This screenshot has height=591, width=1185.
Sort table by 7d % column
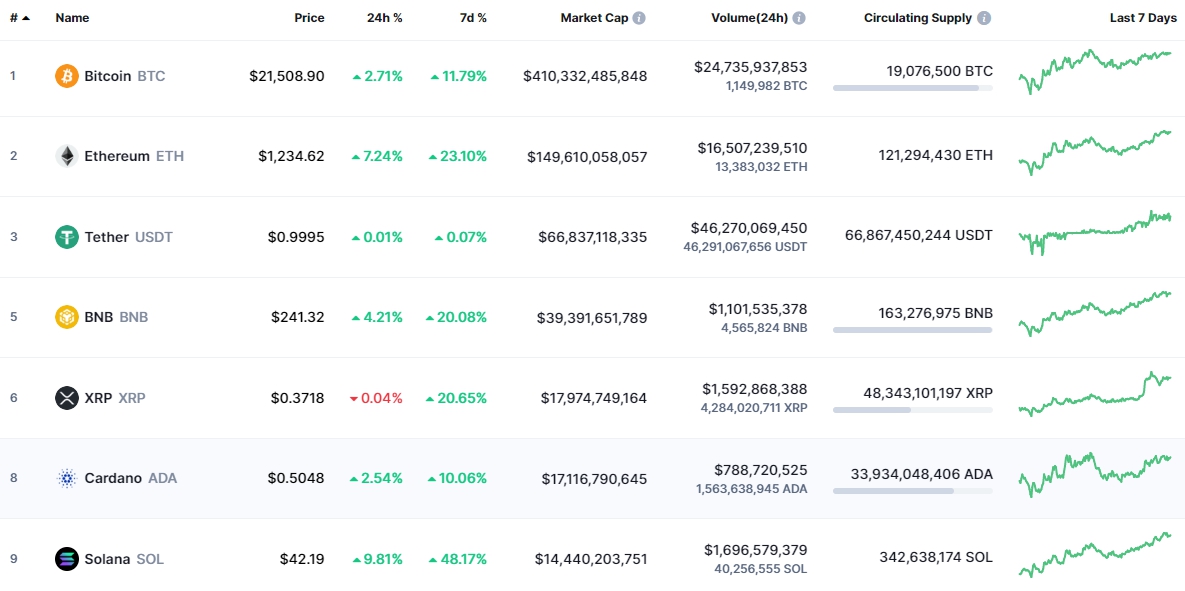pos(473,18)
